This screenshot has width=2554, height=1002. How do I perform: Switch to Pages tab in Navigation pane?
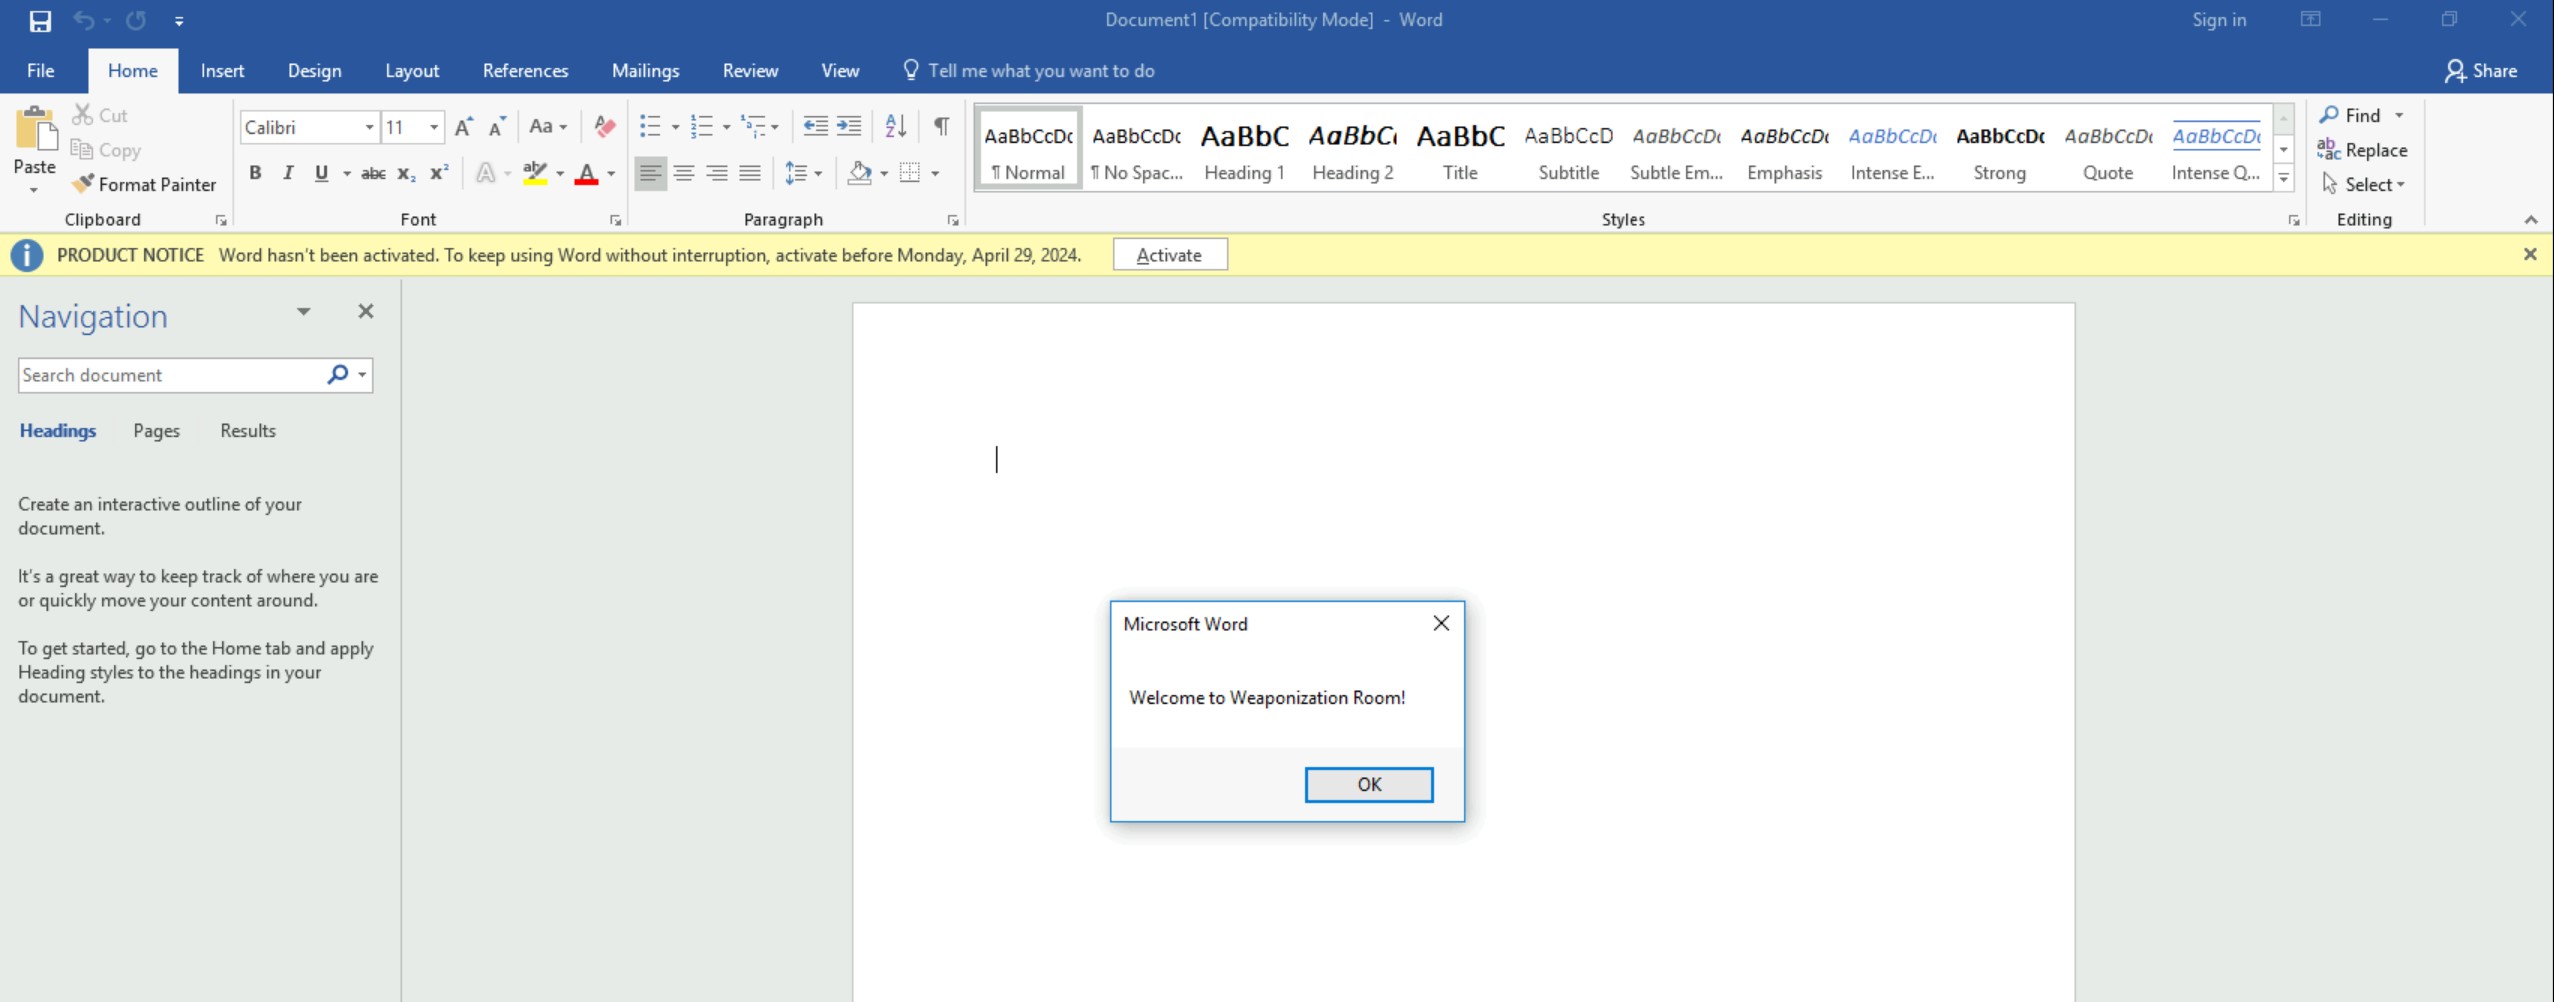[x=156, y=431]
